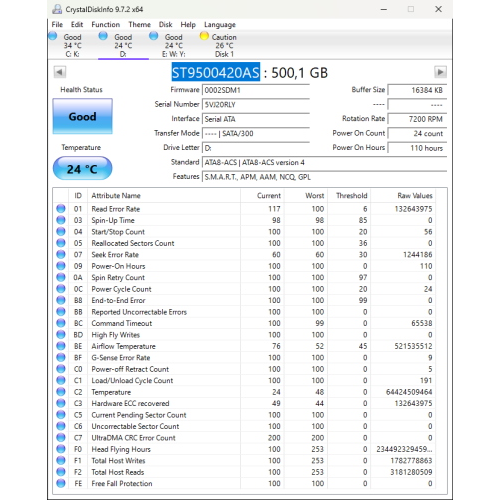
Task: Click the Drive Letter field
Action: click(x=256, y=148)
